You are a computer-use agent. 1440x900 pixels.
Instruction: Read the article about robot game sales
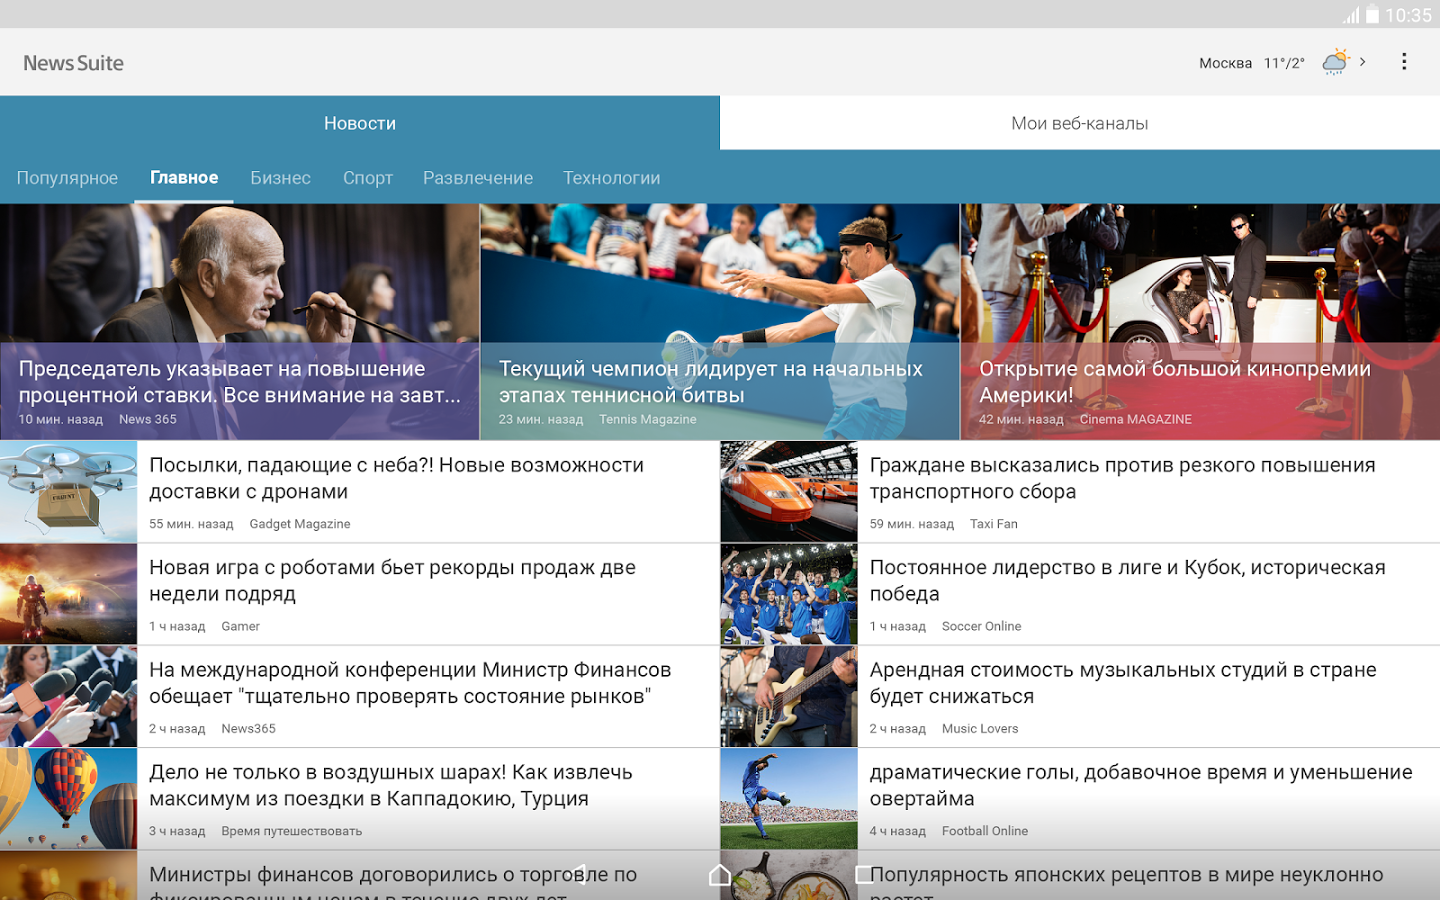click(392, 581)
